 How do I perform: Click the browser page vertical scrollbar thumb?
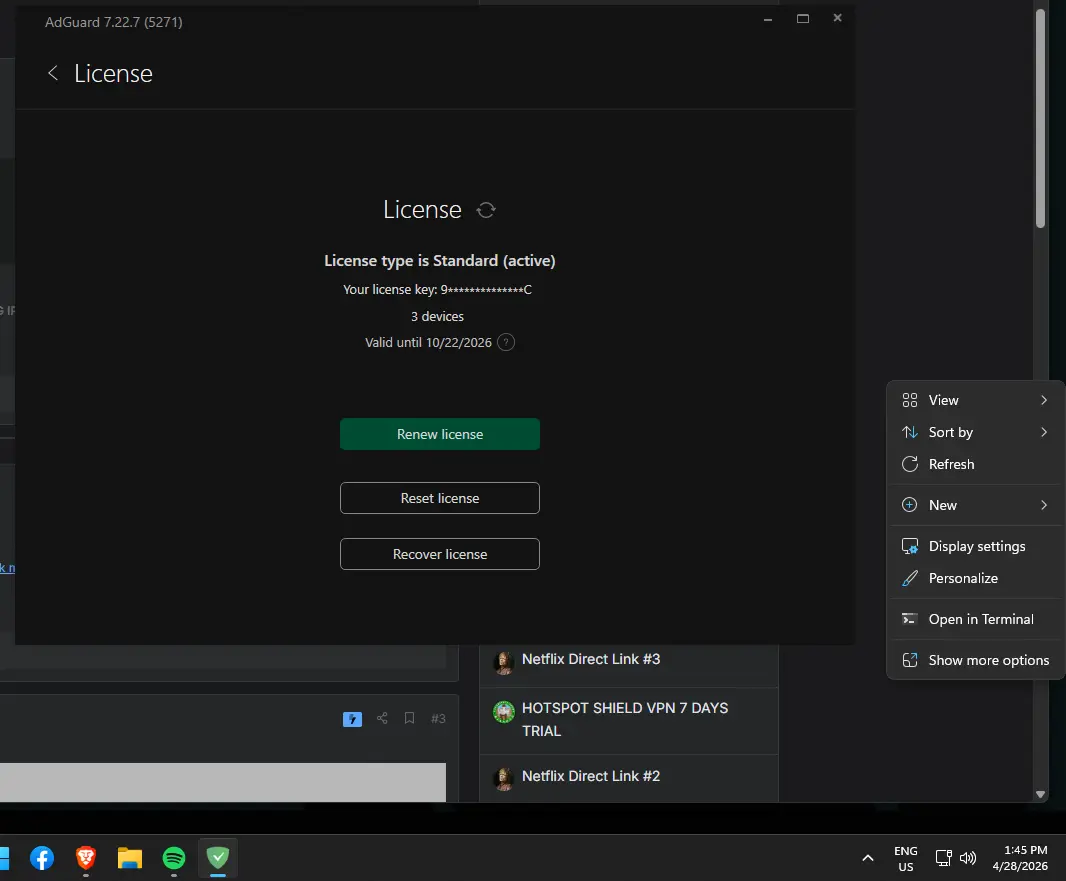(1040, 119)
